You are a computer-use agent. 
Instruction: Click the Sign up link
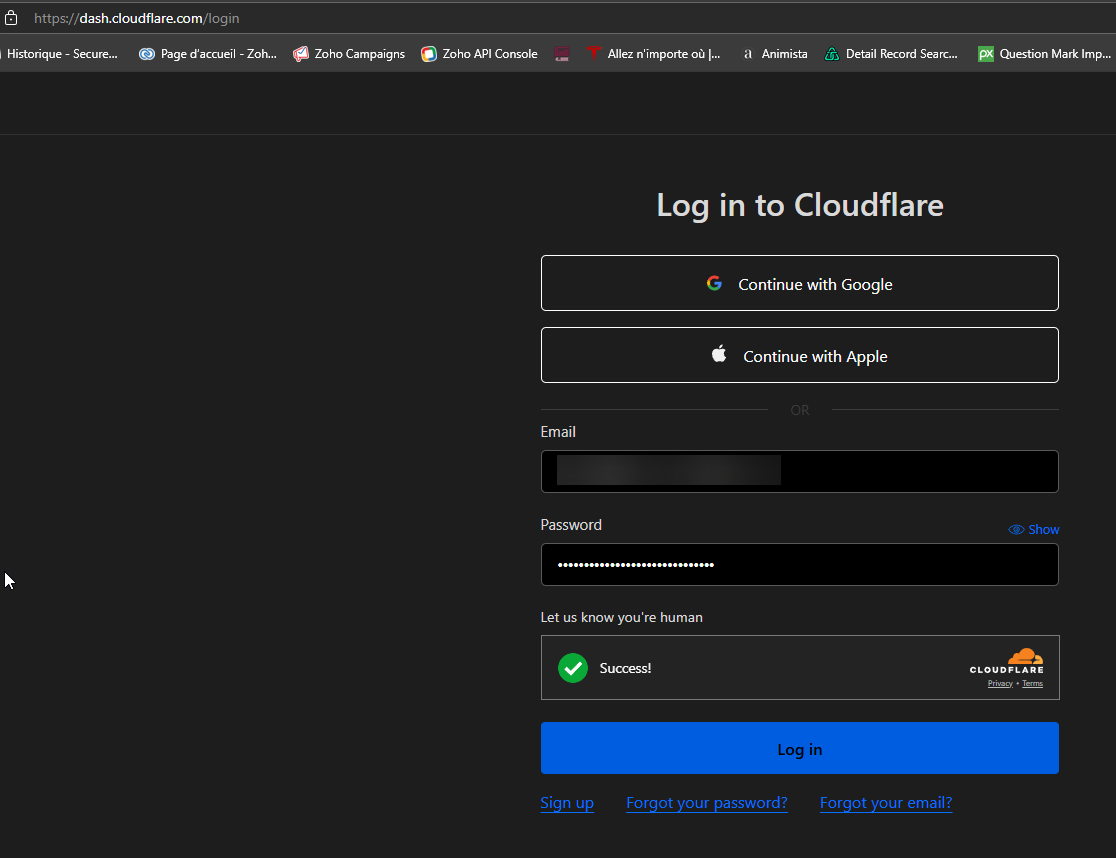(x=567, y=803)
